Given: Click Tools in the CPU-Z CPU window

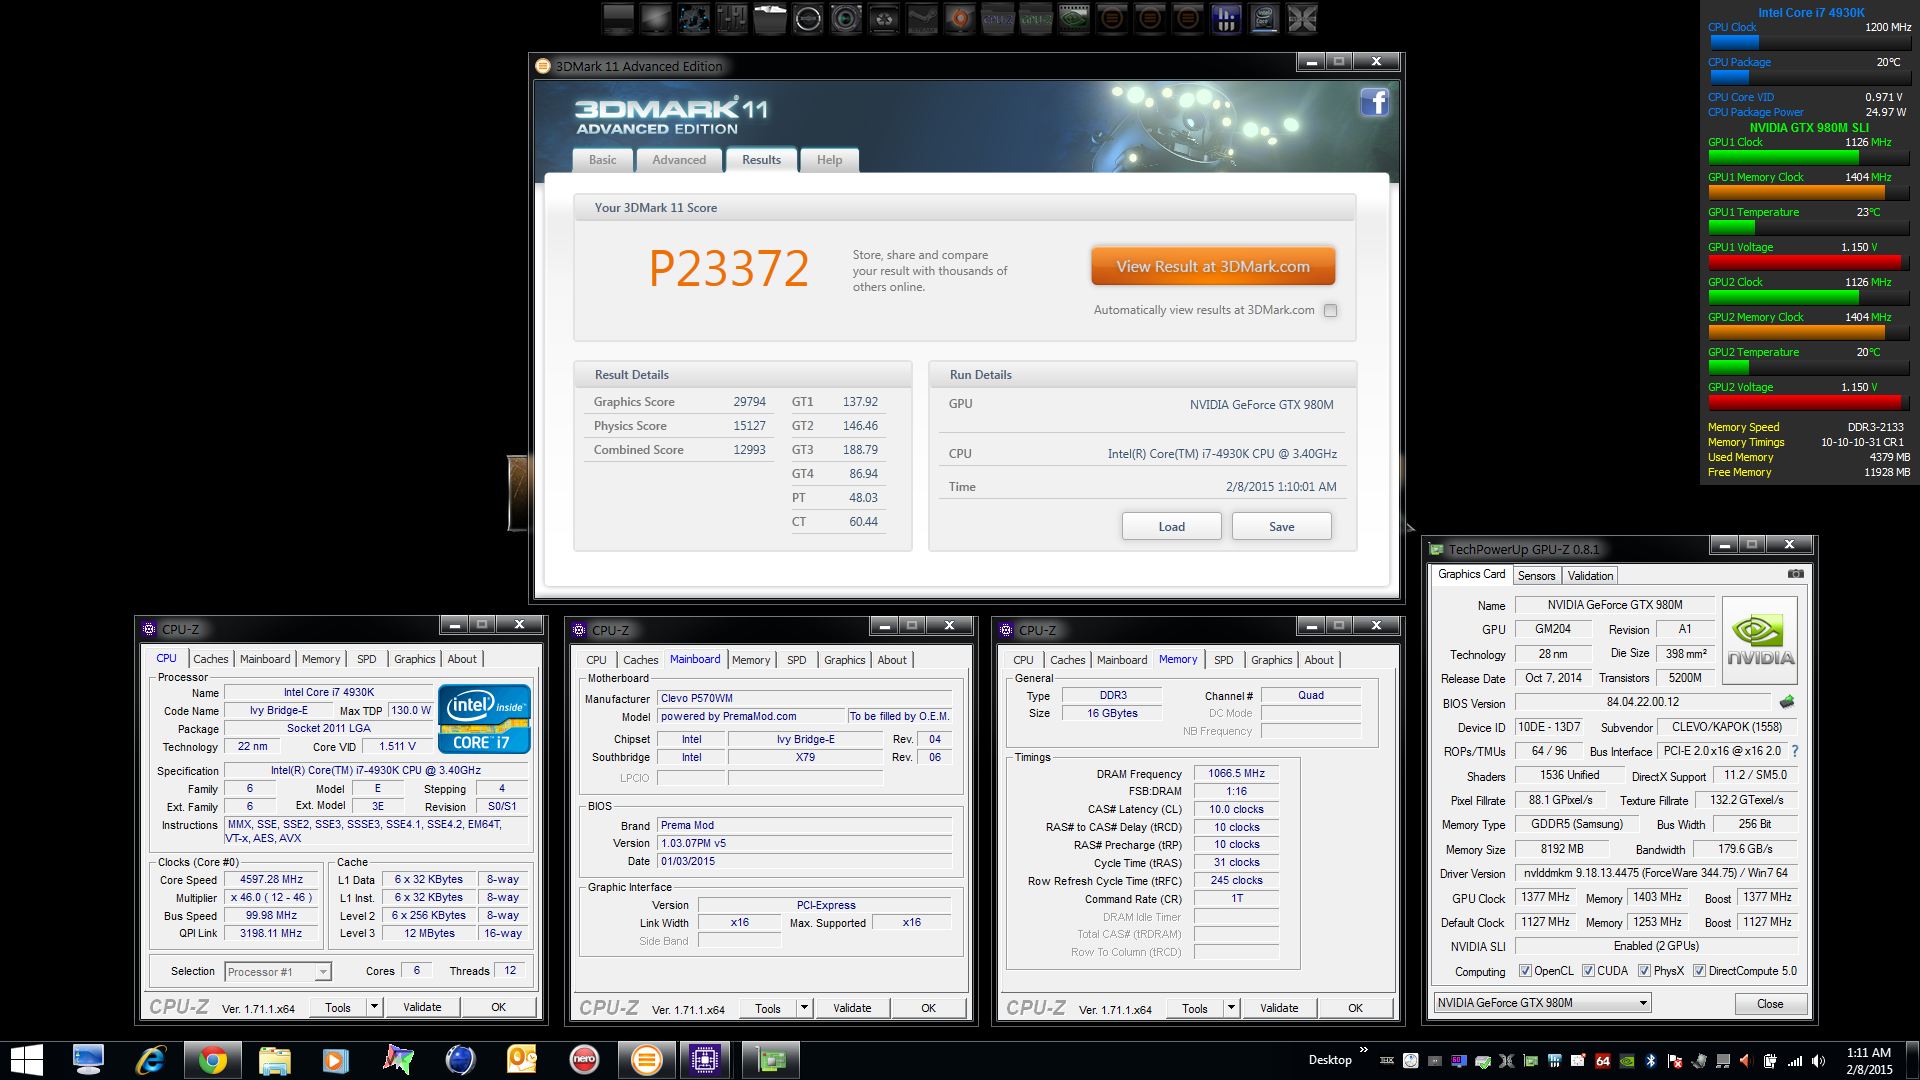Looking at the screenshot, I should 338,1007.
